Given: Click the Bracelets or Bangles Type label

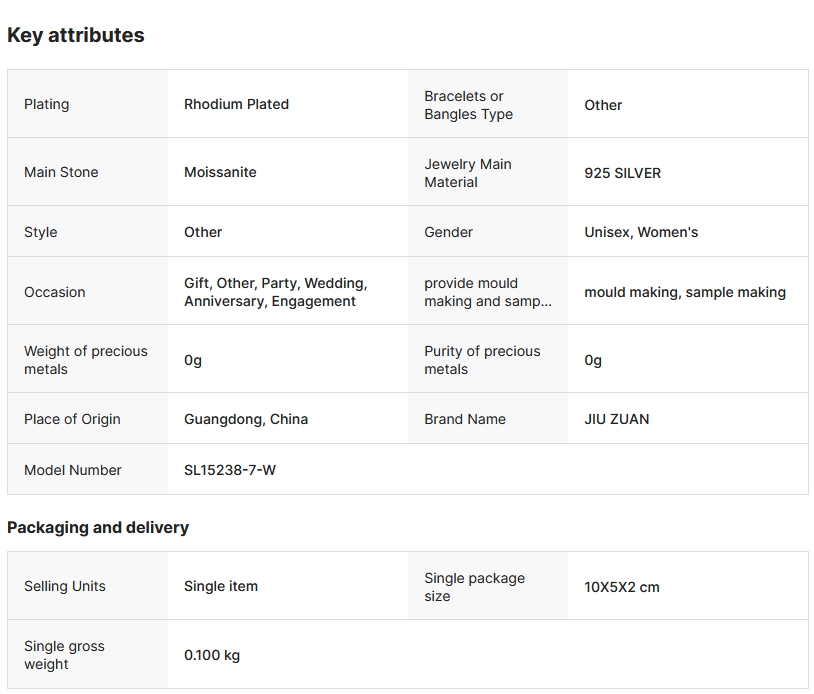Looking at the screenshot, I should [x=468, y=105].
